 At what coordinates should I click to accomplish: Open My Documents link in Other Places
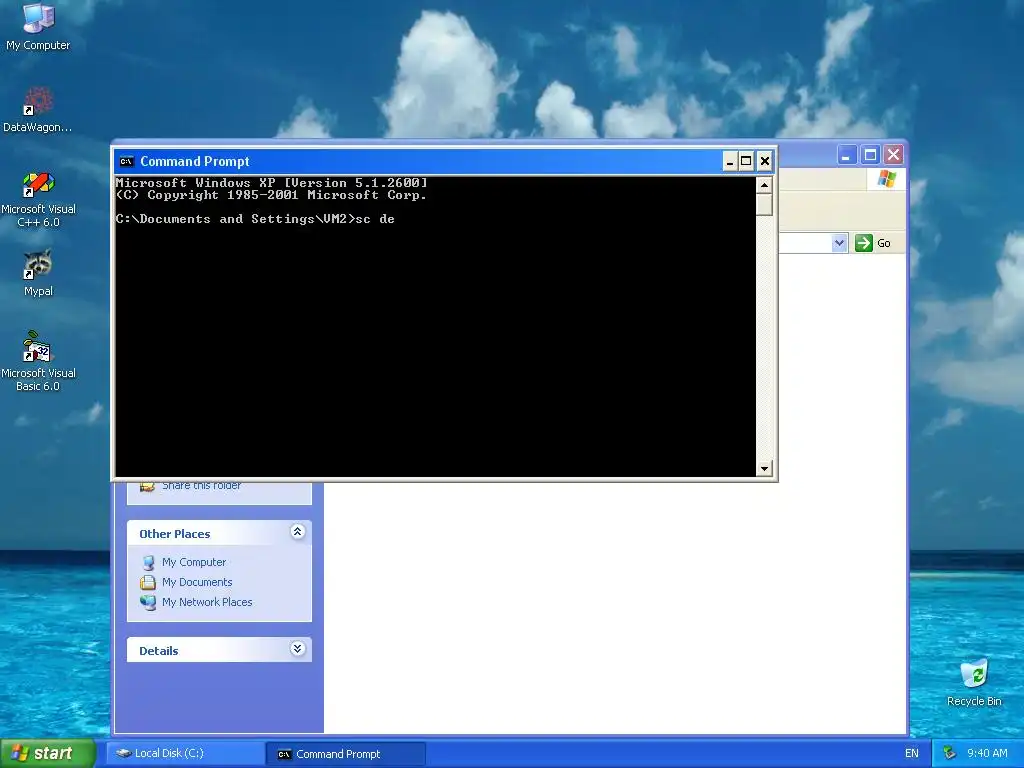pyautogui.click(x=197, y=582)
